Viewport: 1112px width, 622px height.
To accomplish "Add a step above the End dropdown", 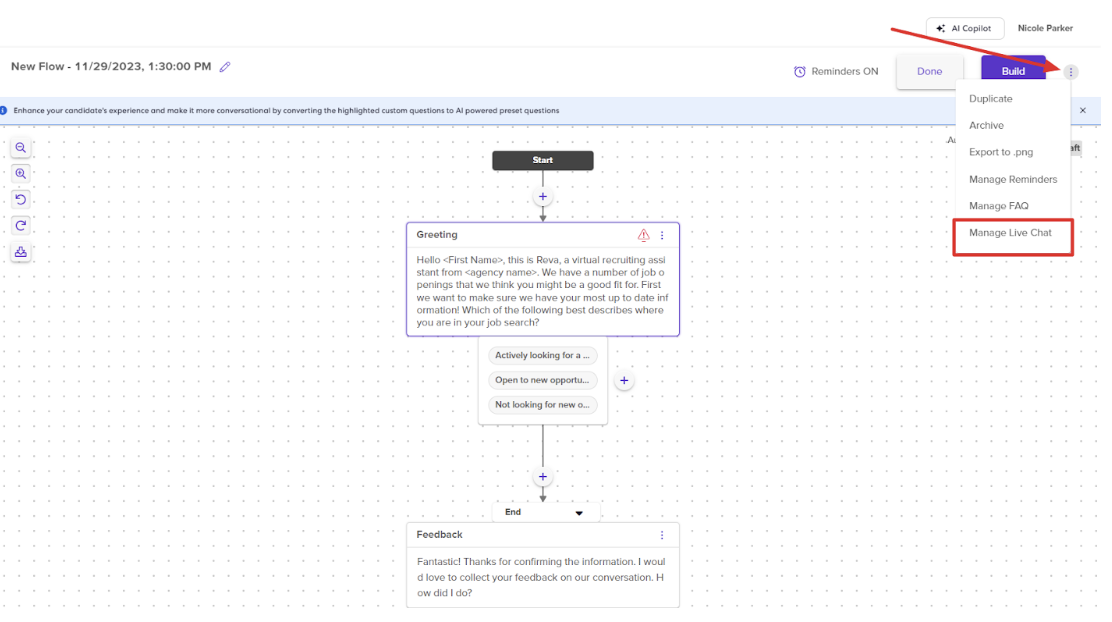I will (x=543, y=477).
